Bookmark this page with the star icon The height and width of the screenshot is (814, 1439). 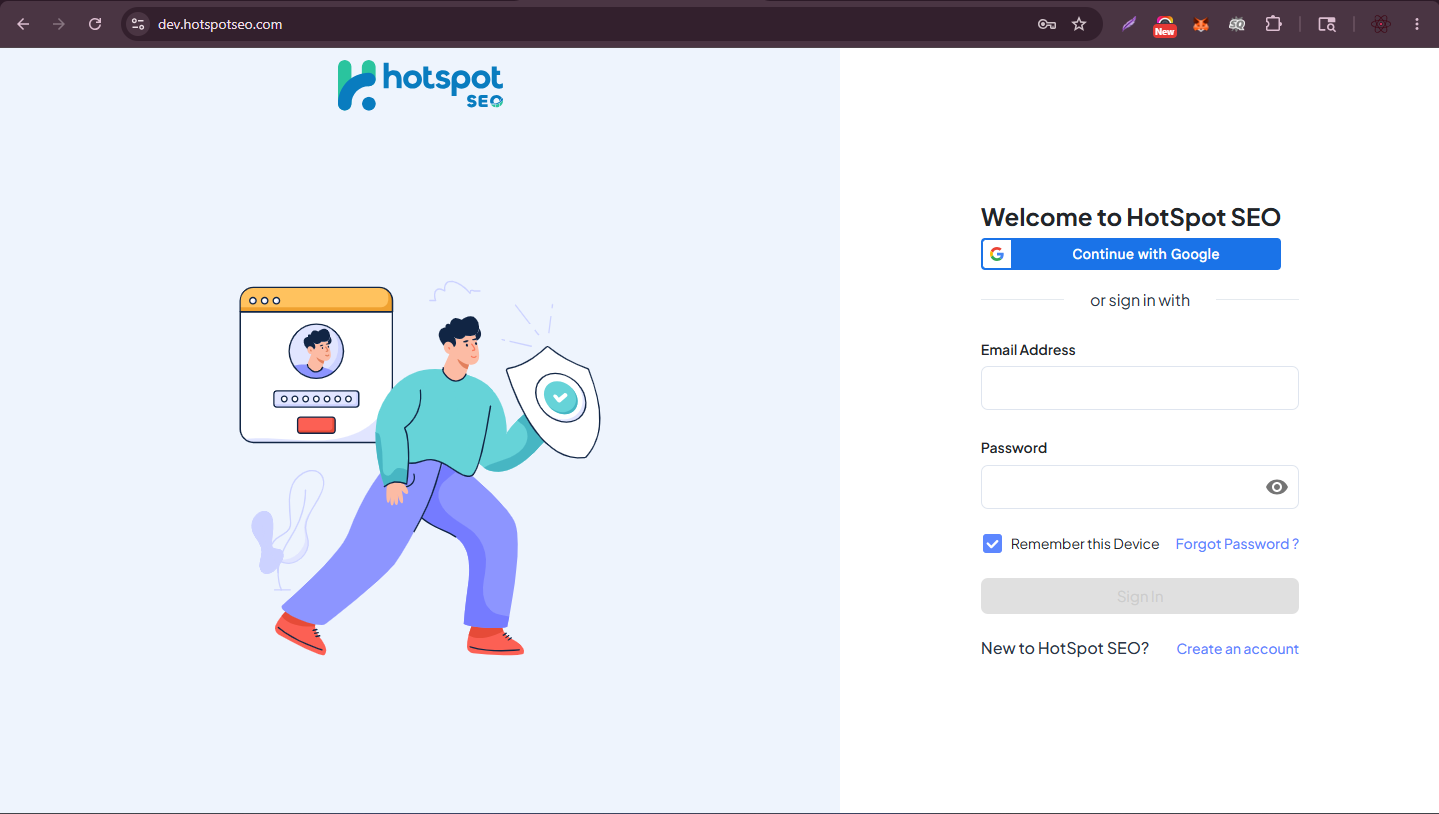click(1079, 24)
